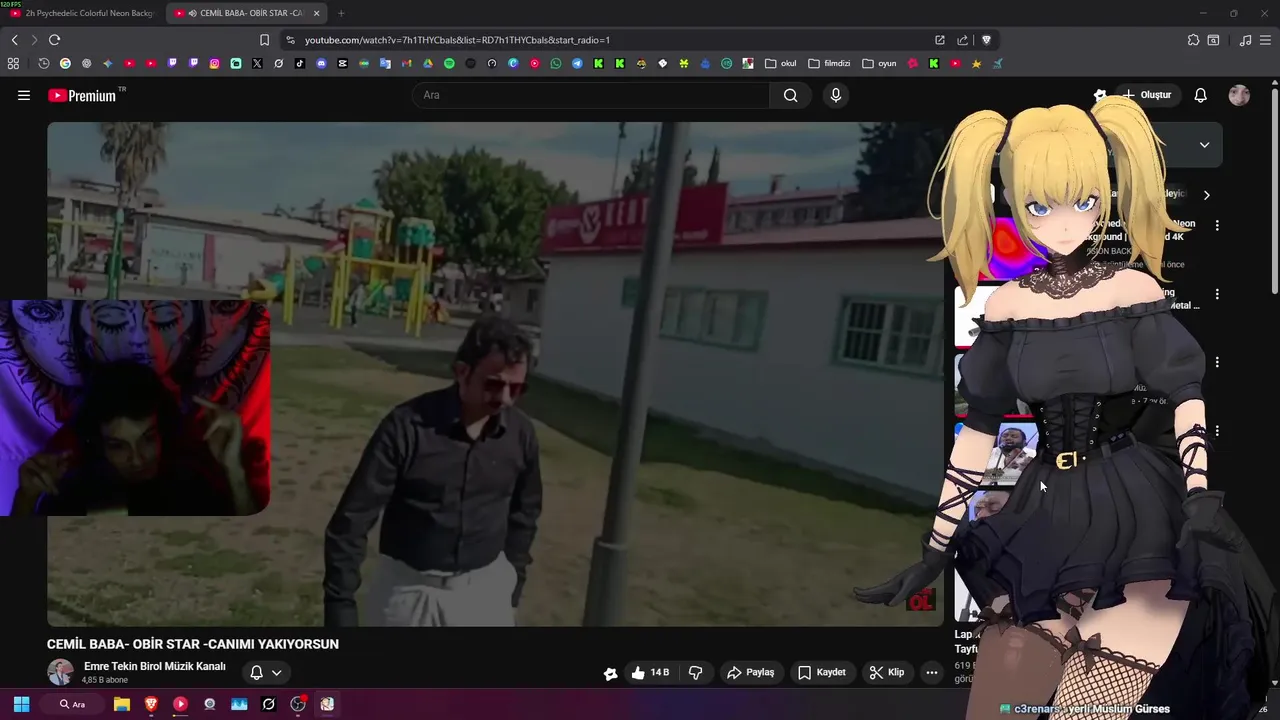Screen dimensions: 1280x720
Task: Click the channel avatar below video
Action: [x=61, y=672]
